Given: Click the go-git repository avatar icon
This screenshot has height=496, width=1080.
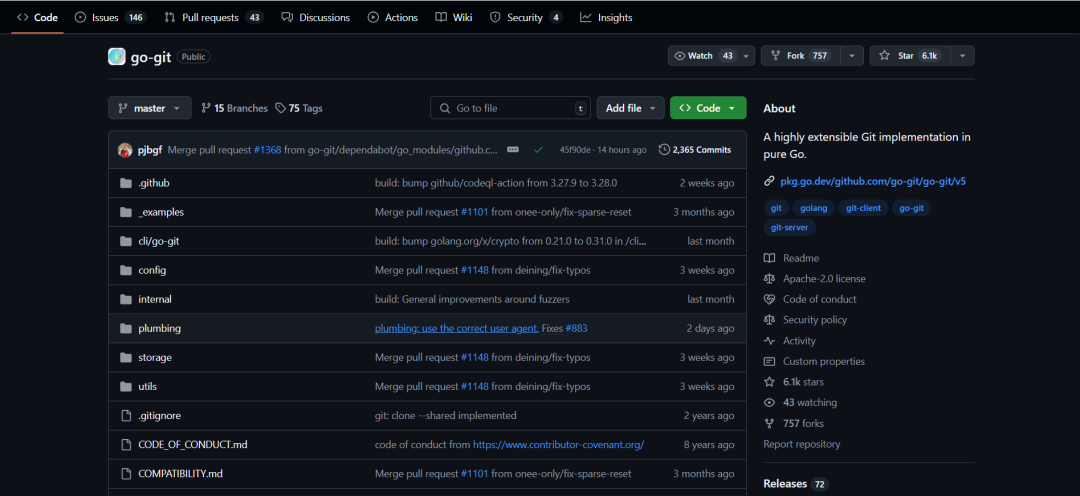Looking at the screenshot, I should point(116,56).
